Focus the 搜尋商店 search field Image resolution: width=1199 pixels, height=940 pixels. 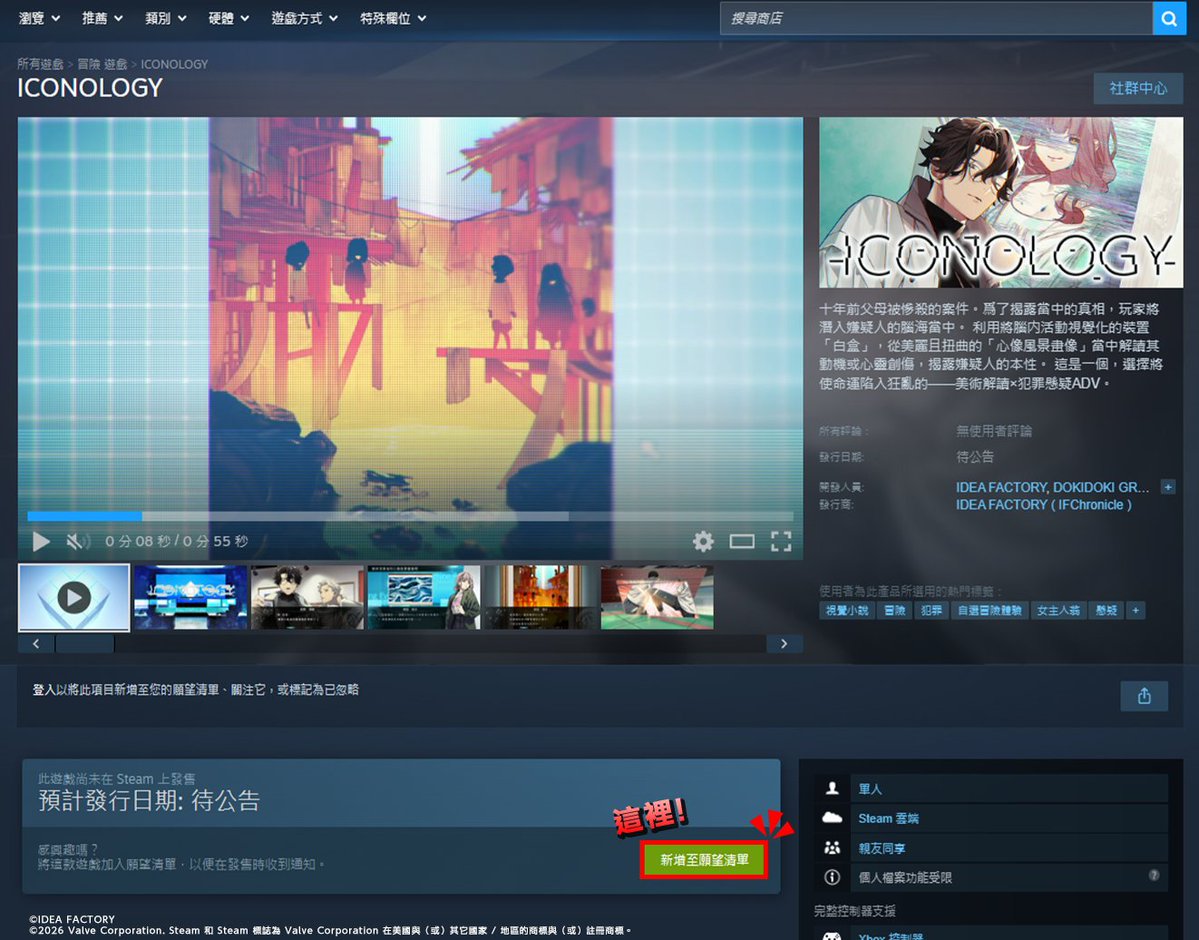pyautogui.click(x=936, y=18)
